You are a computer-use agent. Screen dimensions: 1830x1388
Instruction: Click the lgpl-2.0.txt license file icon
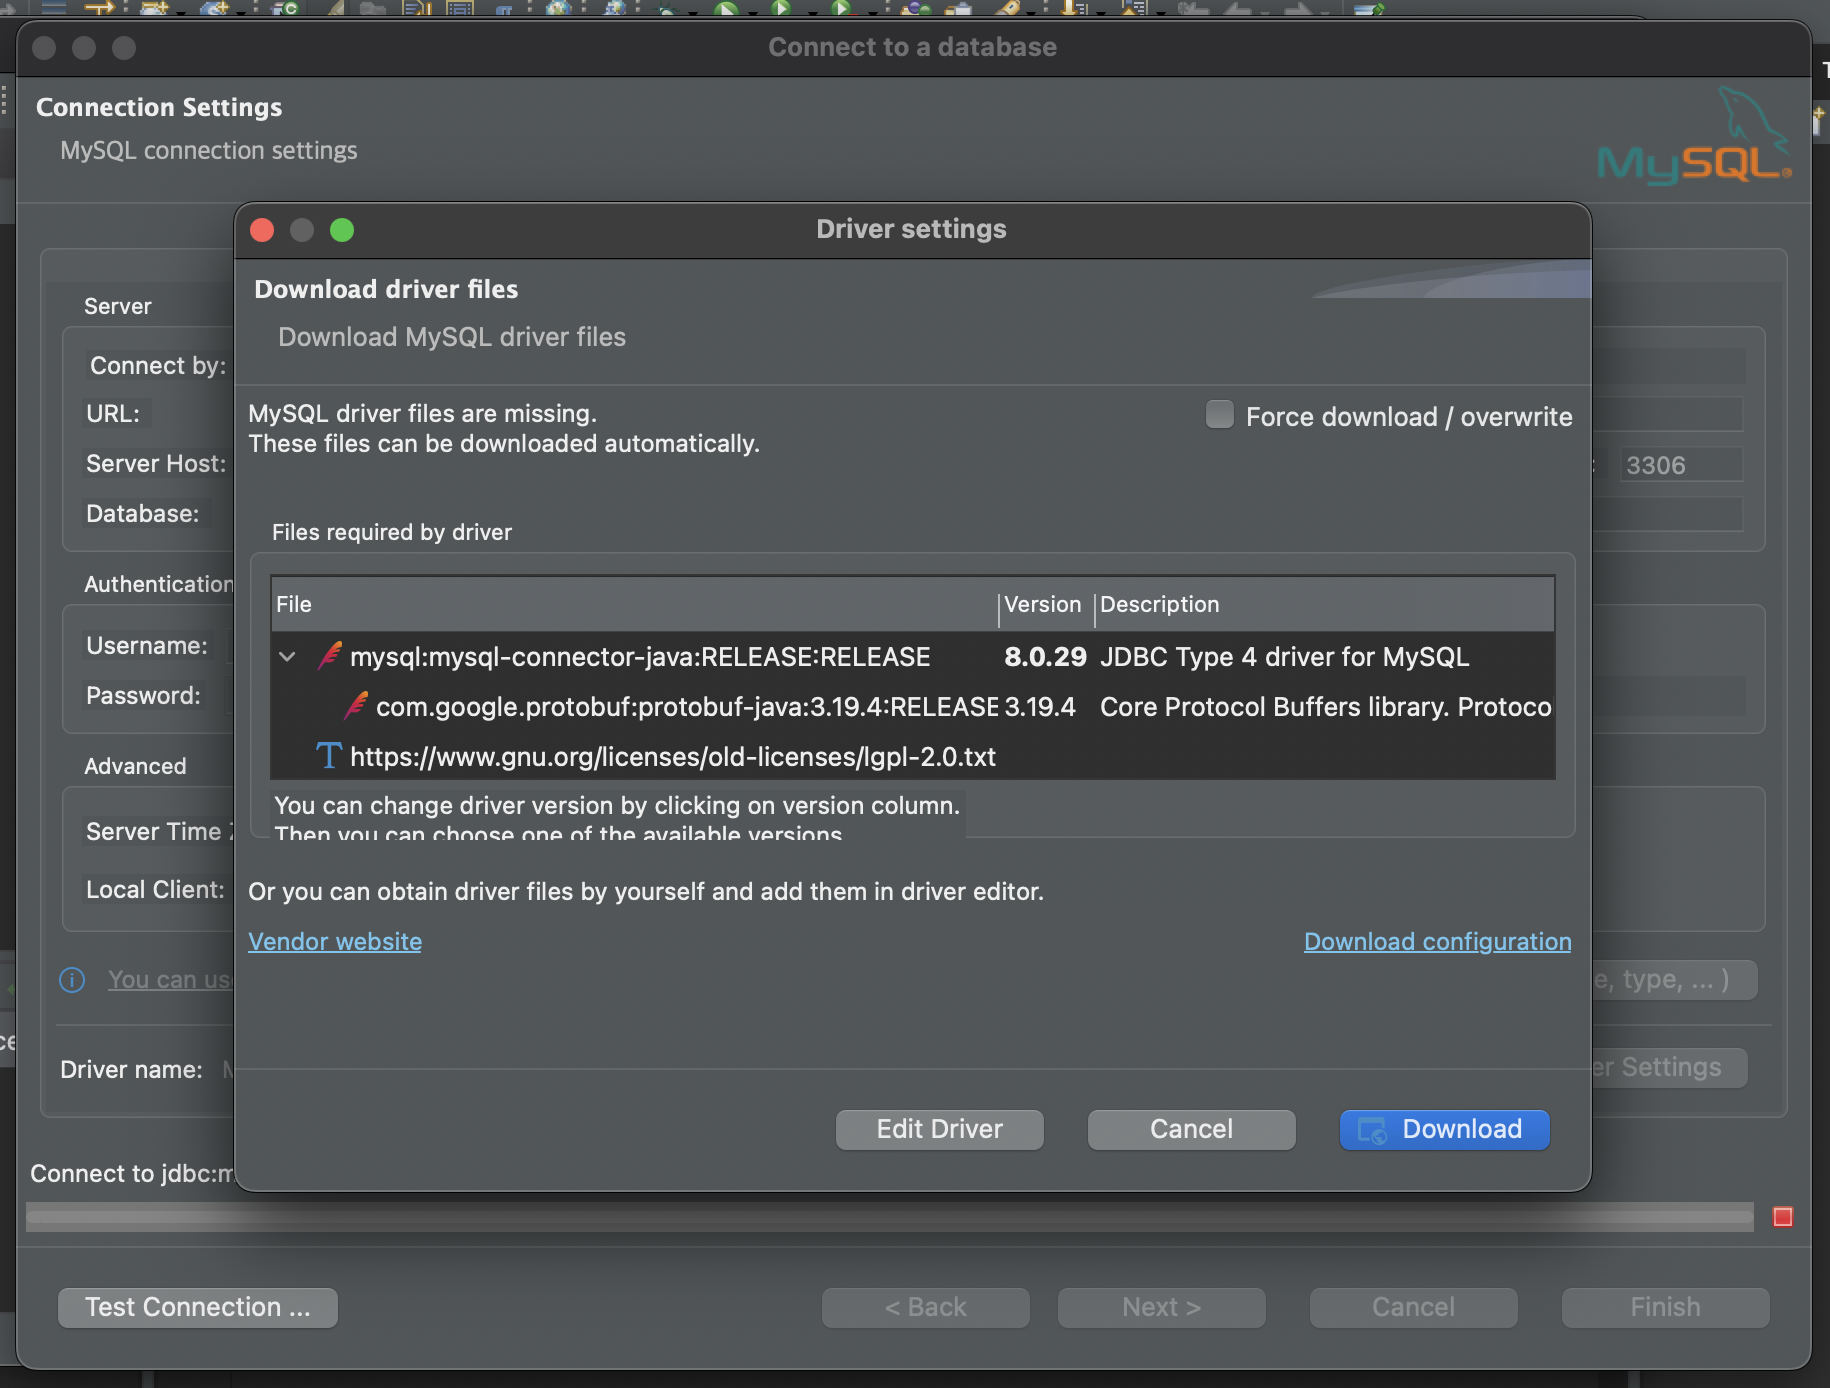coord(329,756)
